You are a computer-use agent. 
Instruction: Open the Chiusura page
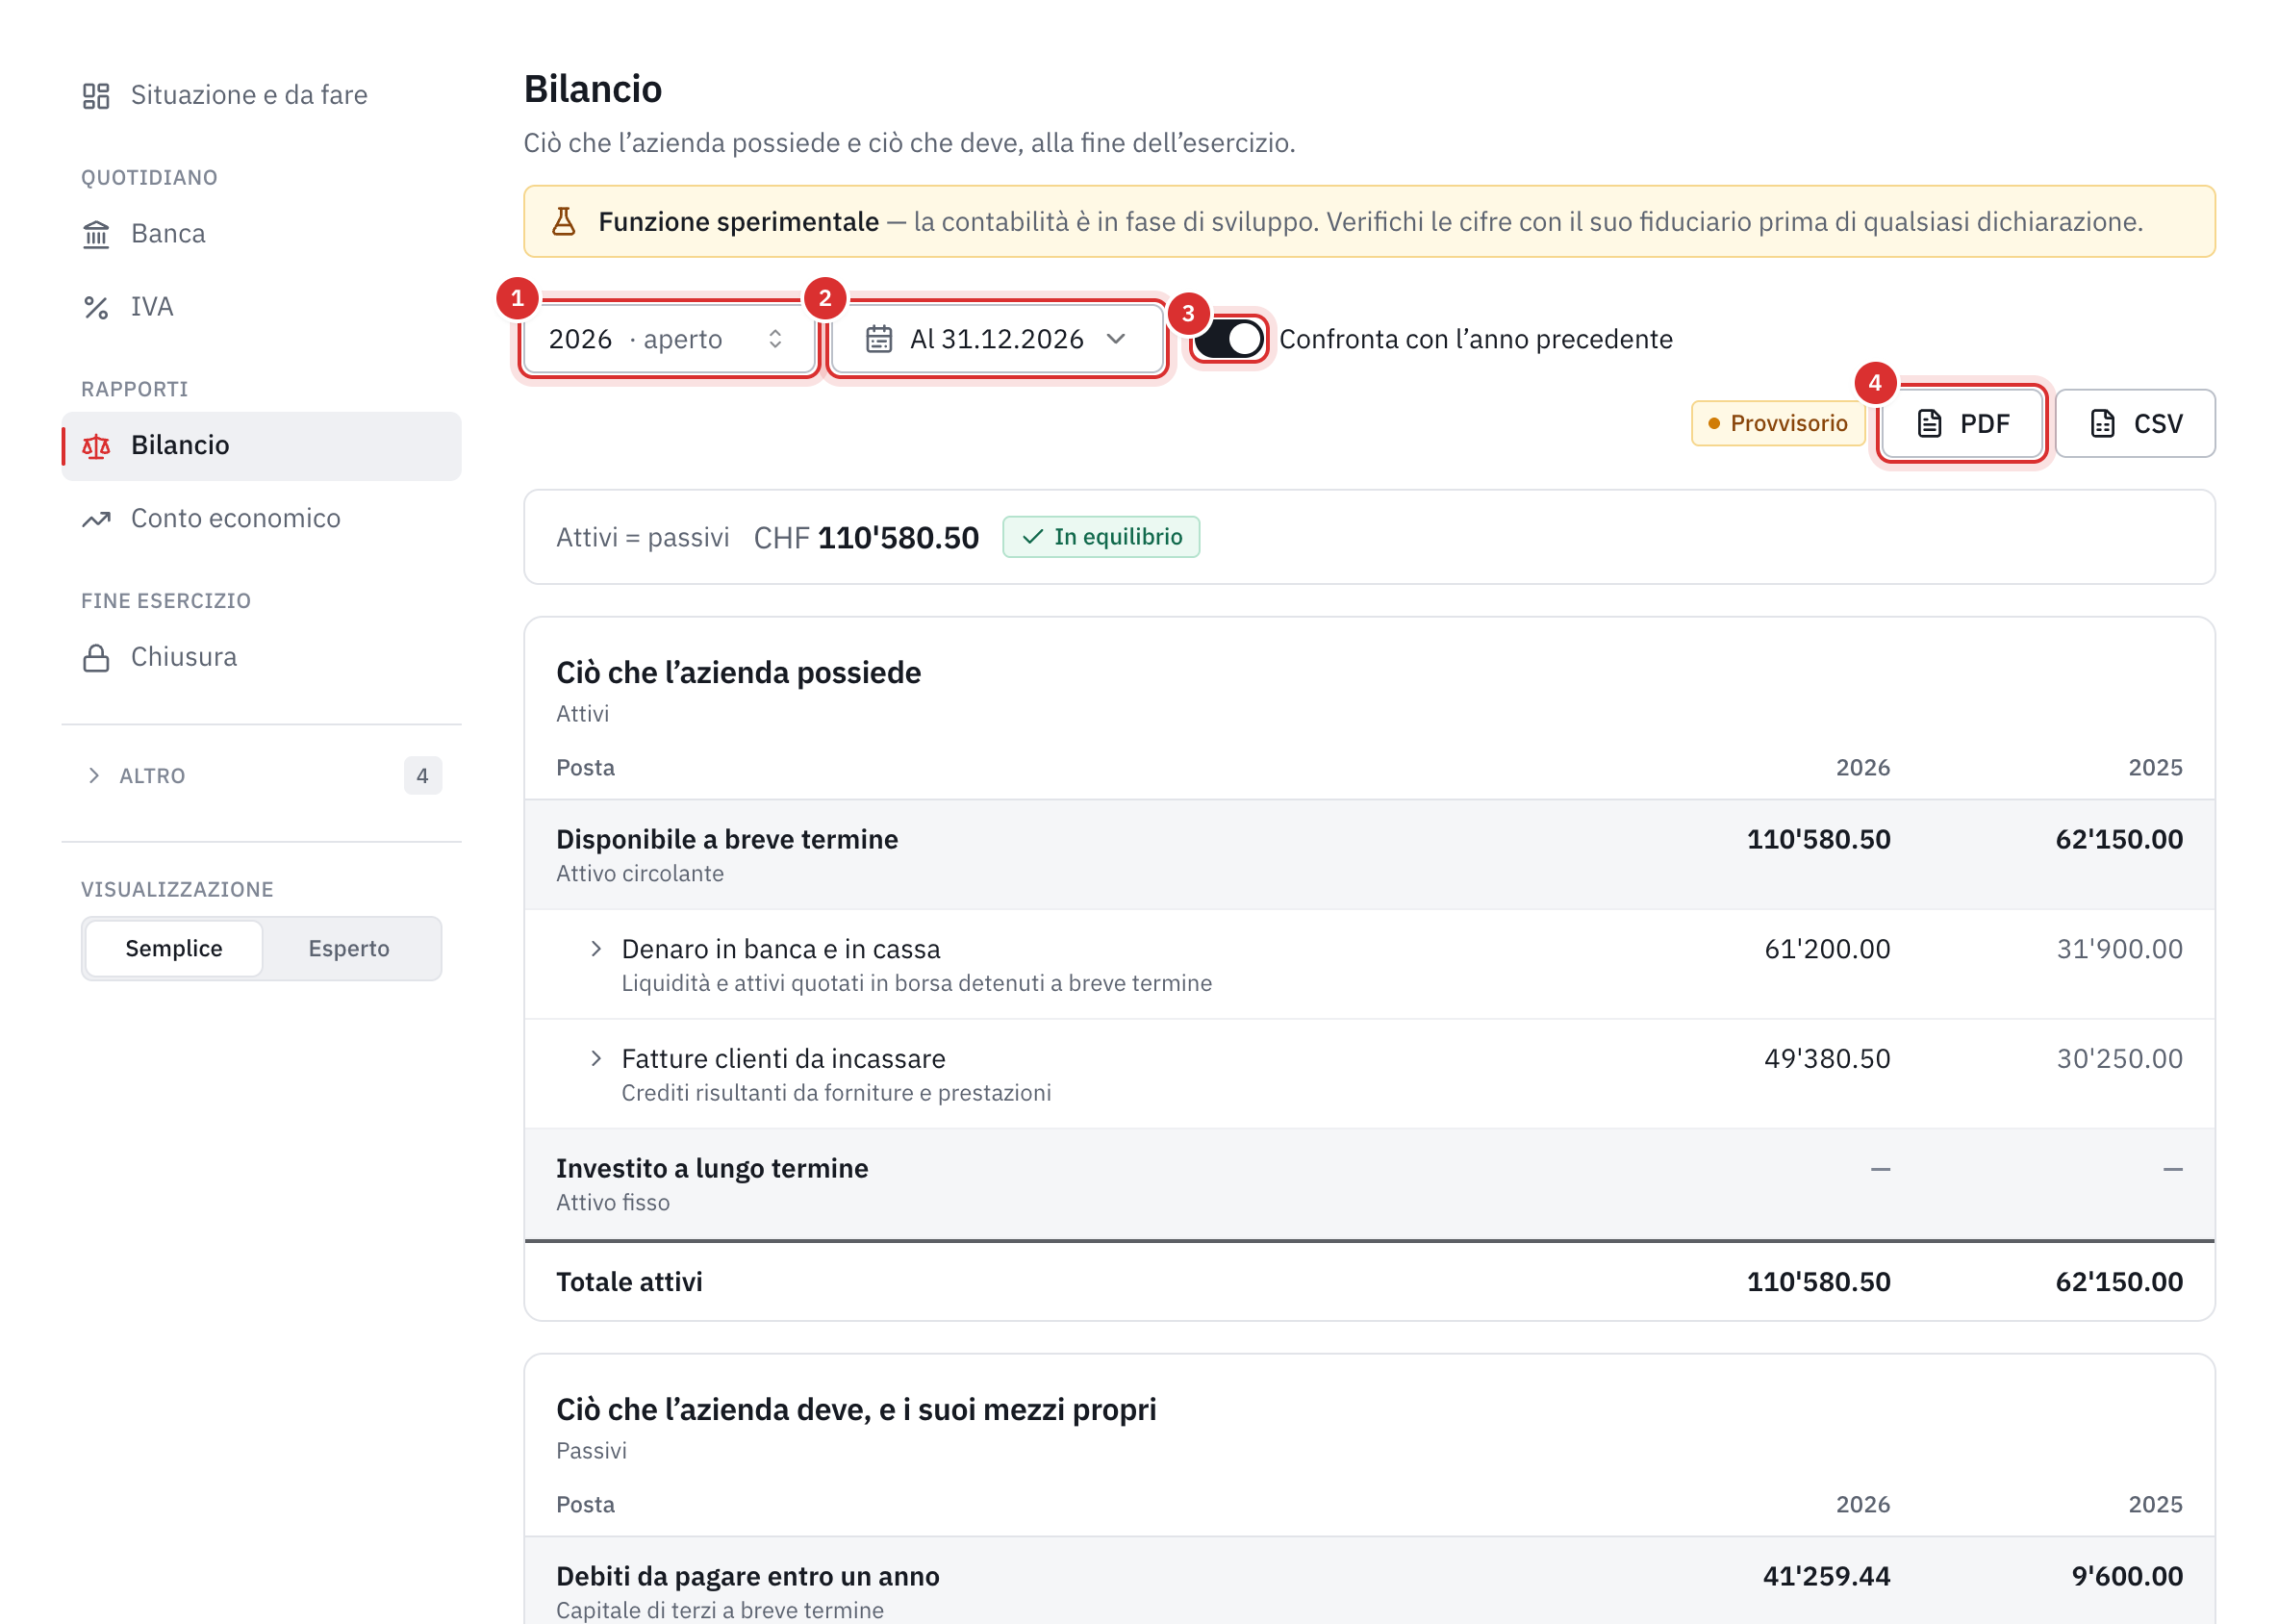[262, 658]
